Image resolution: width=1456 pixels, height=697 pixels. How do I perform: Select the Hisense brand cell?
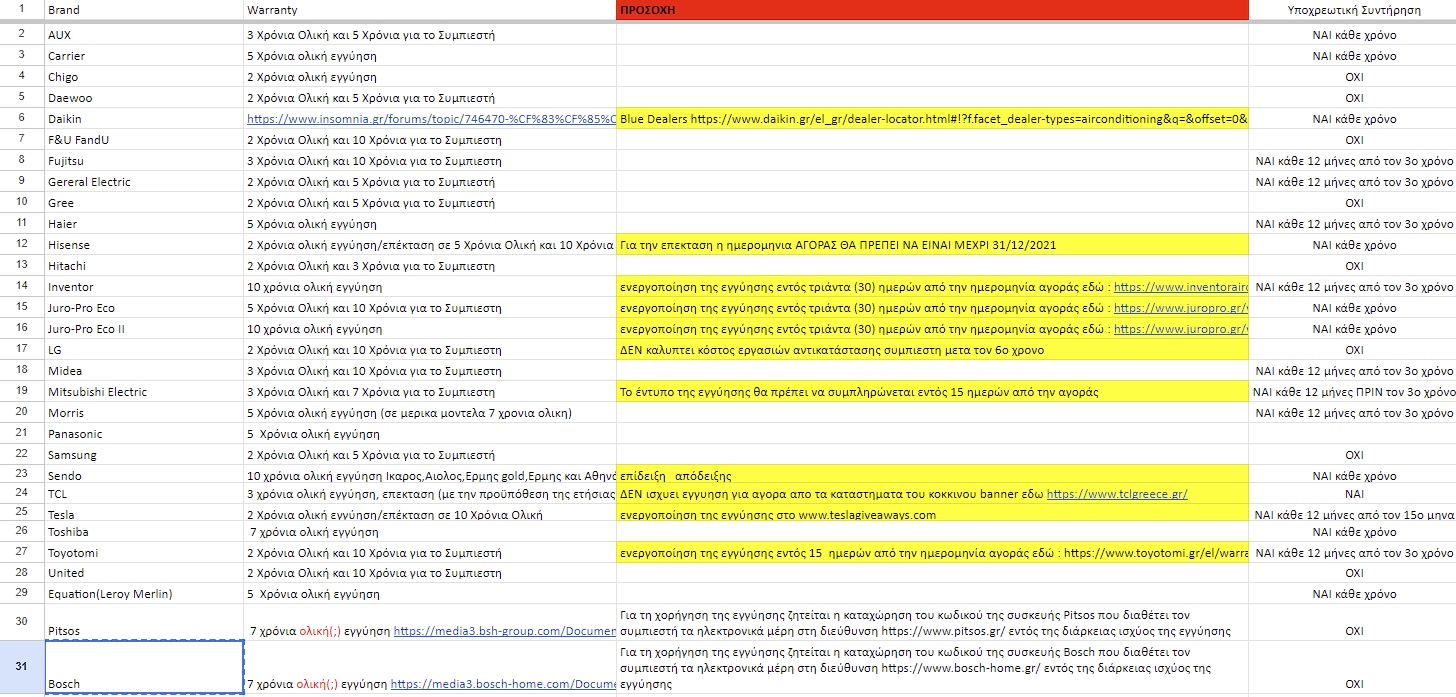tap(144, 245)
